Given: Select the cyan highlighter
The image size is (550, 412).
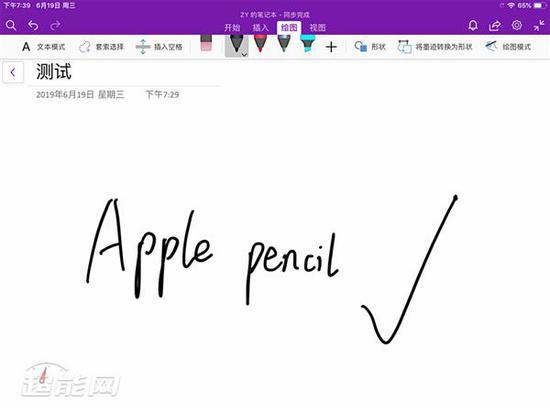Looking at the screenshot, I should click(x=307, y=43).
